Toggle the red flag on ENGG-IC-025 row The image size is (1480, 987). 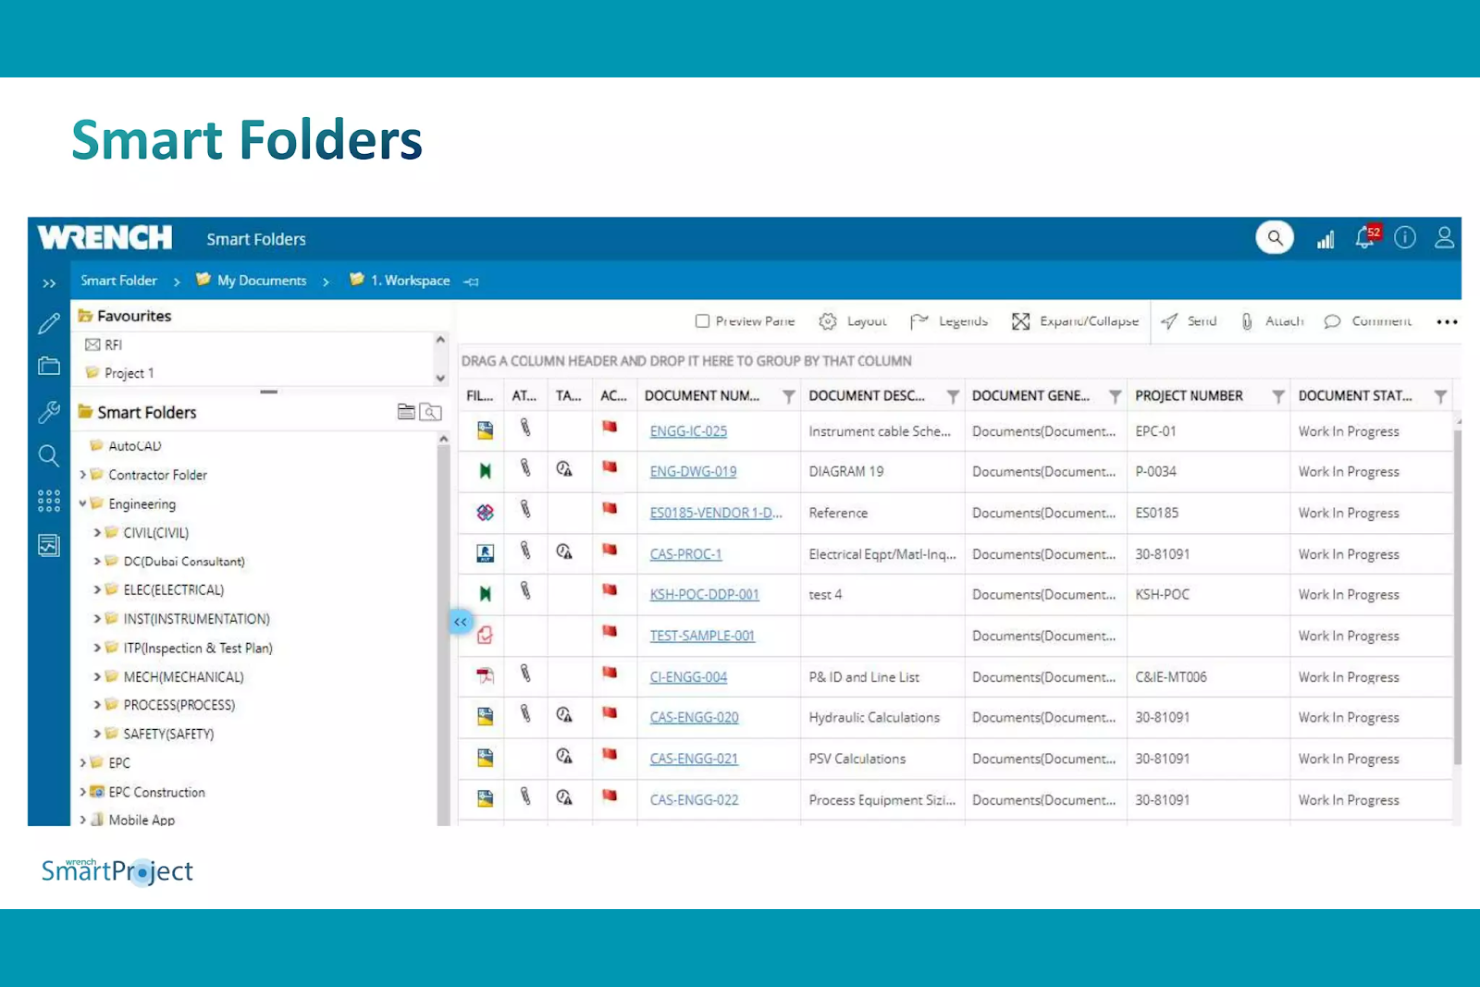pos(608,425)
